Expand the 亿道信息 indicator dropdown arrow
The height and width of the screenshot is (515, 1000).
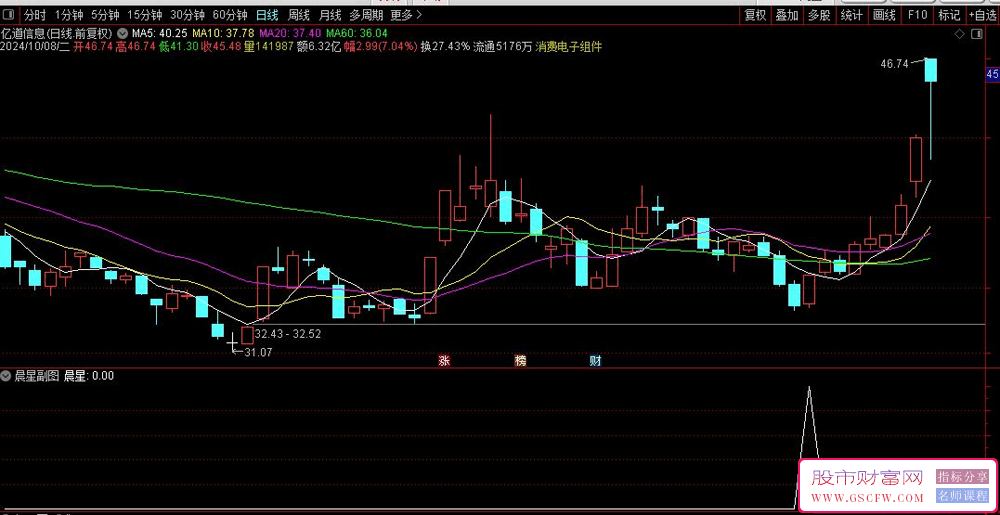coord(122,33)
